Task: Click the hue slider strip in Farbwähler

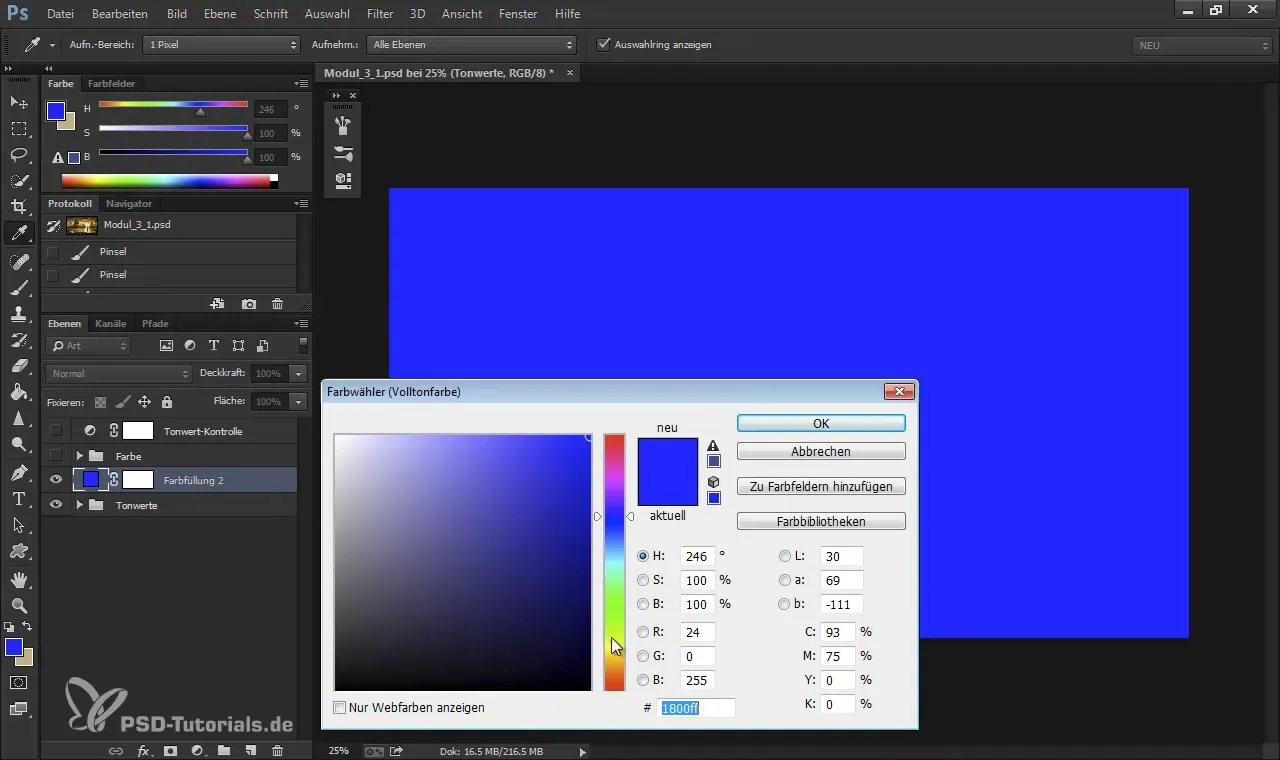Action: coord(614,562)
